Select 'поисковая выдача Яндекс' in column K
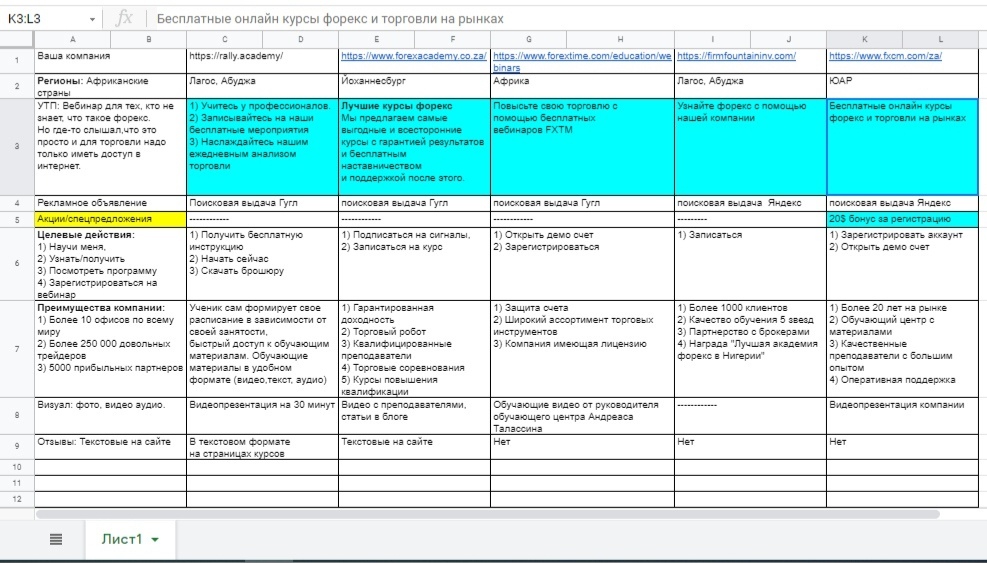The image size is (987, 563). [902, 203]
